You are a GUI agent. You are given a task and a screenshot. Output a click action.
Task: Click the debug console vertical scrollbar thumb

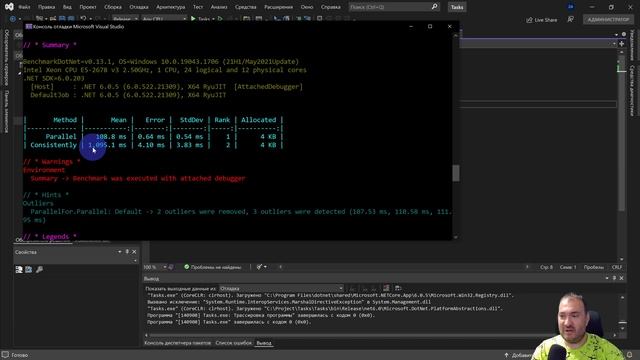pos(456,173)
